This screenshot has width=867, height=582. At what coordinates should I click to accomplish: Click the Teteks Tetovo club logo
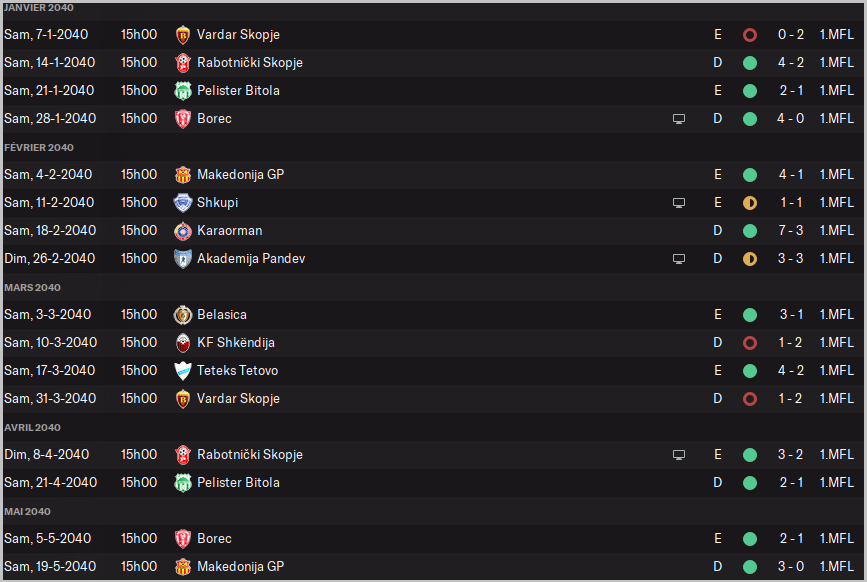point(182,370)
